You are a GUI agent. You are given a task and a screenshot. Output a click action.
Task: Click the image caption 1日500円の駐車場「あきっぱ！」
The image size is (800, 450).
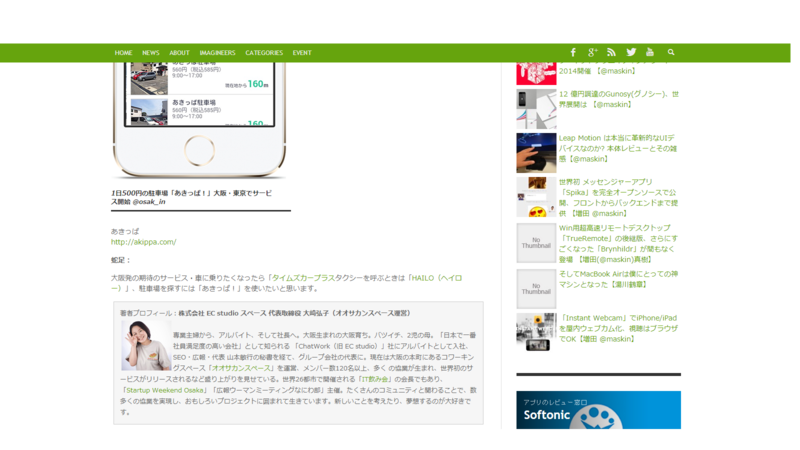coord(191,197)
